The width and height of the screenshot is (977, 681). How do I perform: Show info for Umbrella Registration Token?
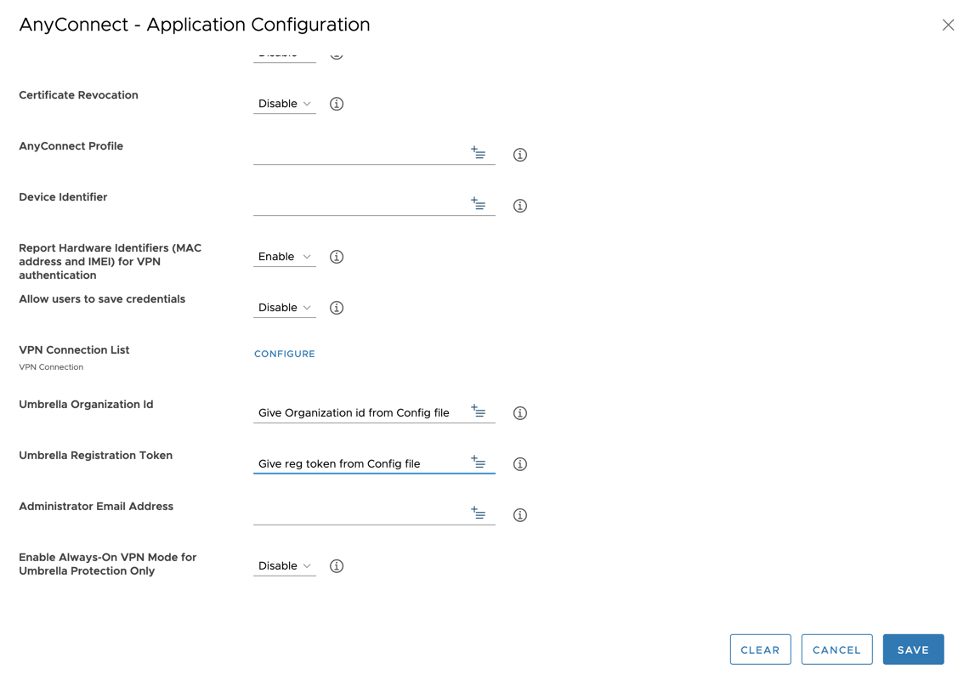(520, 464)
